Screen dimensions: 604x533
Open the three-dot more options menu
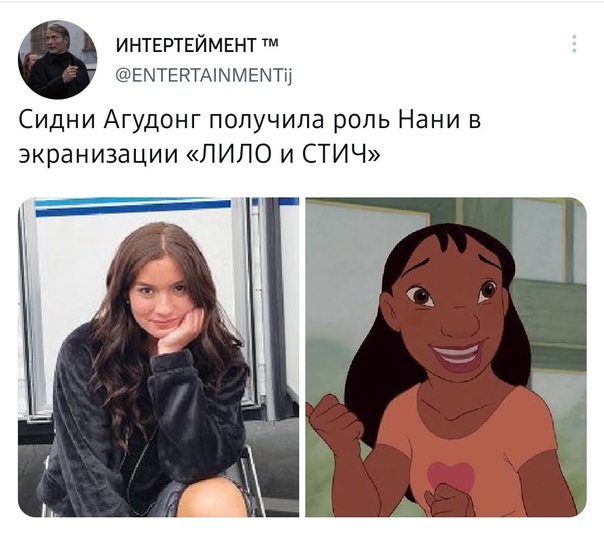[x=574, y=44]
